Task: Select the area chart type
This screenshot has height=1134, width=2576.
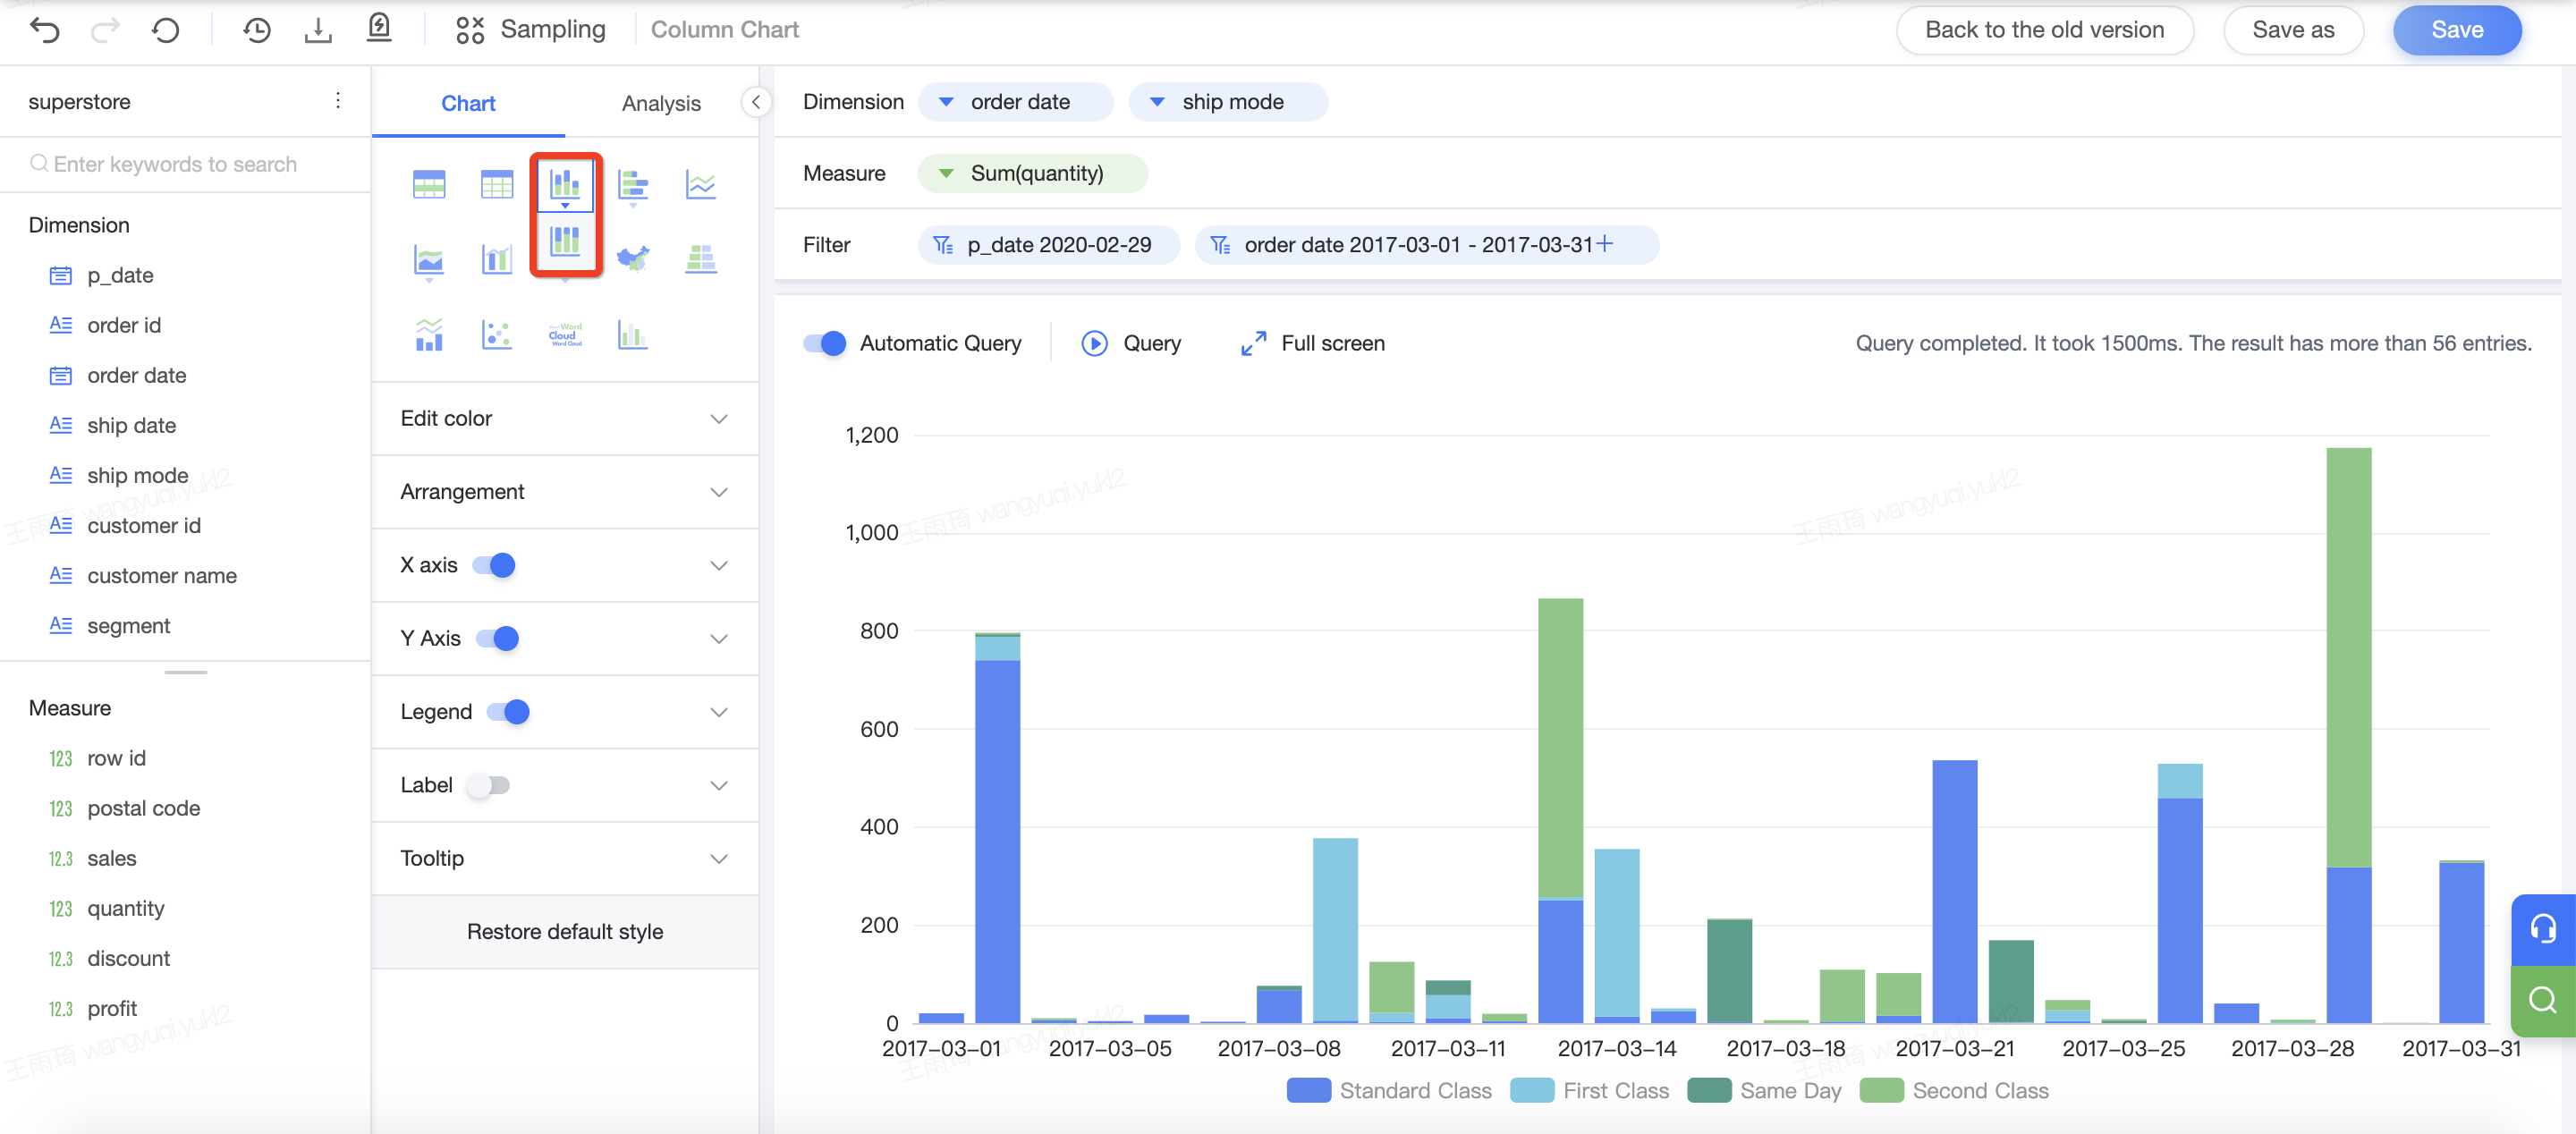Action: [429, 260]
